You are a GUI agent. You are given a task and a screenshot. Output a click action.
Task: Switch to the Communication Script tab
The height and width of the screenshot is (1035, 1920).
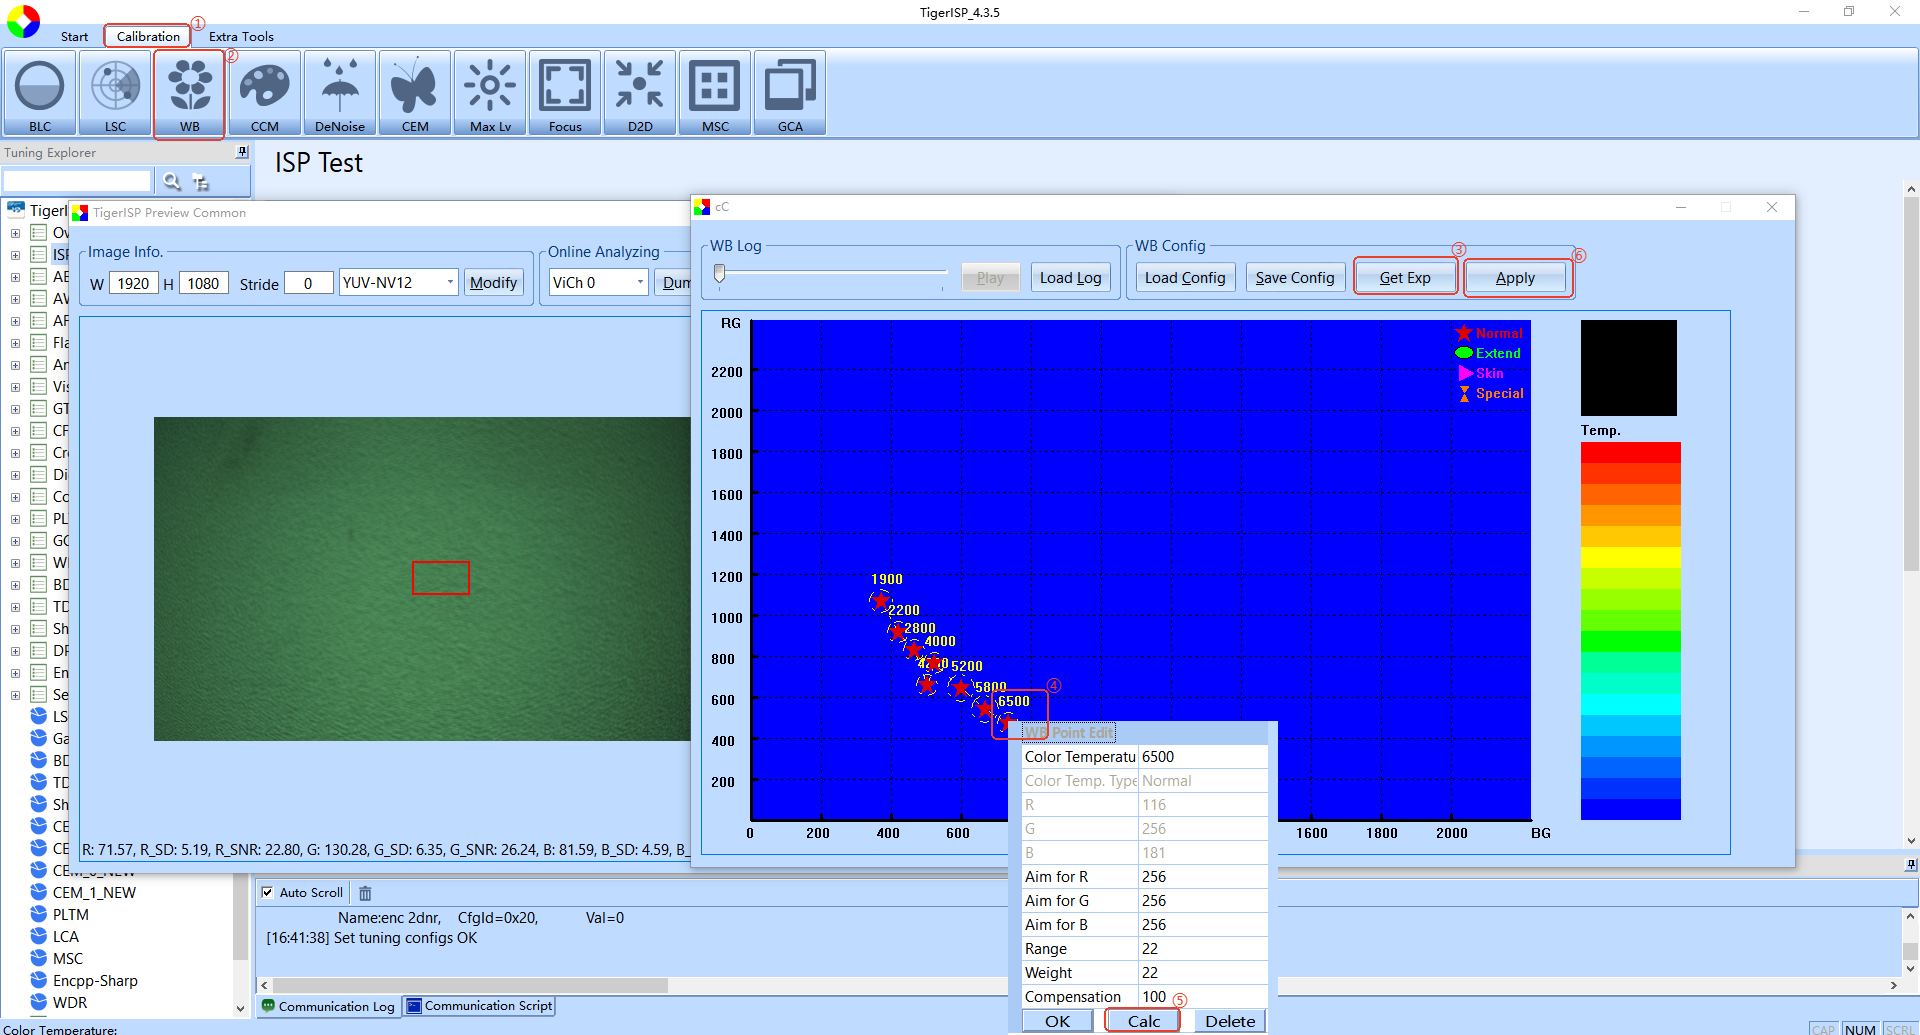click(x=479, y=1006)
